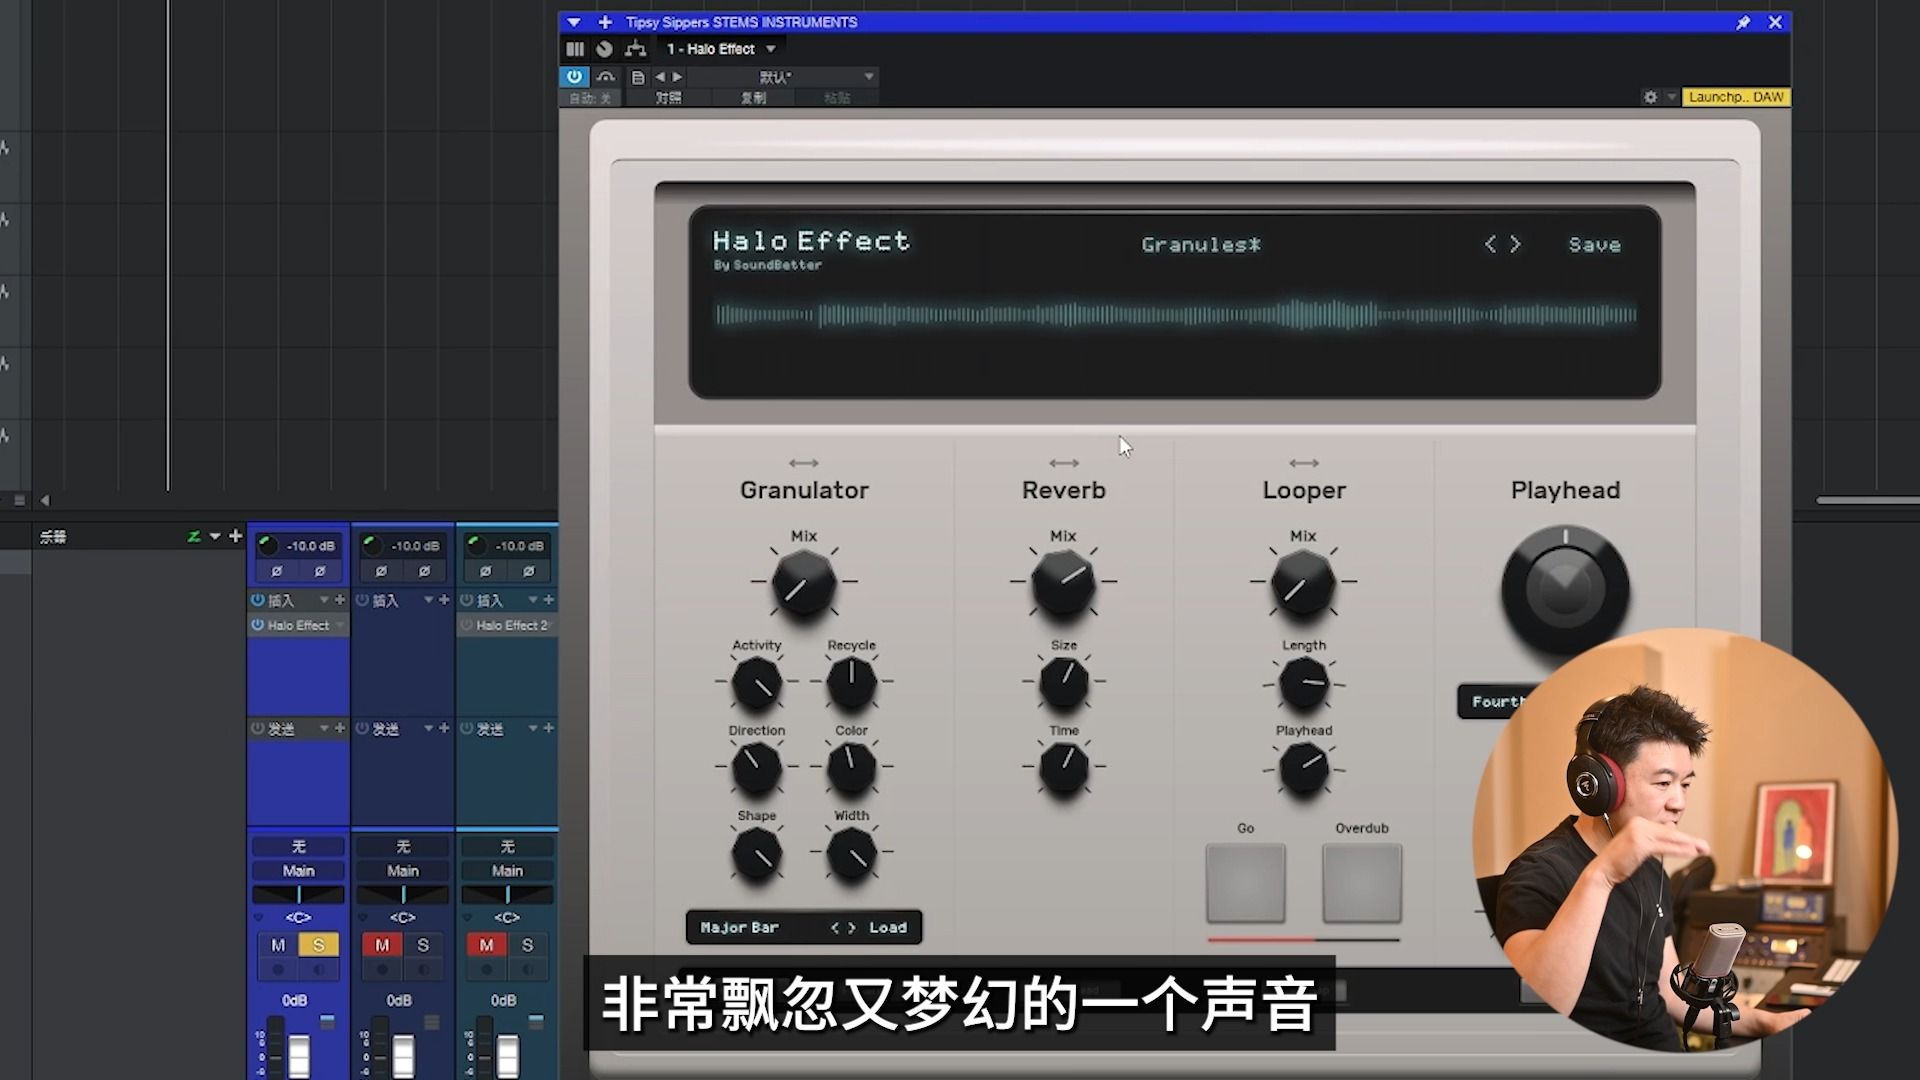Screen dimensions: 1920x1080
Task: Toggle right phase invert on third channel
Action: pyautogui.click(x=528, y=571)
